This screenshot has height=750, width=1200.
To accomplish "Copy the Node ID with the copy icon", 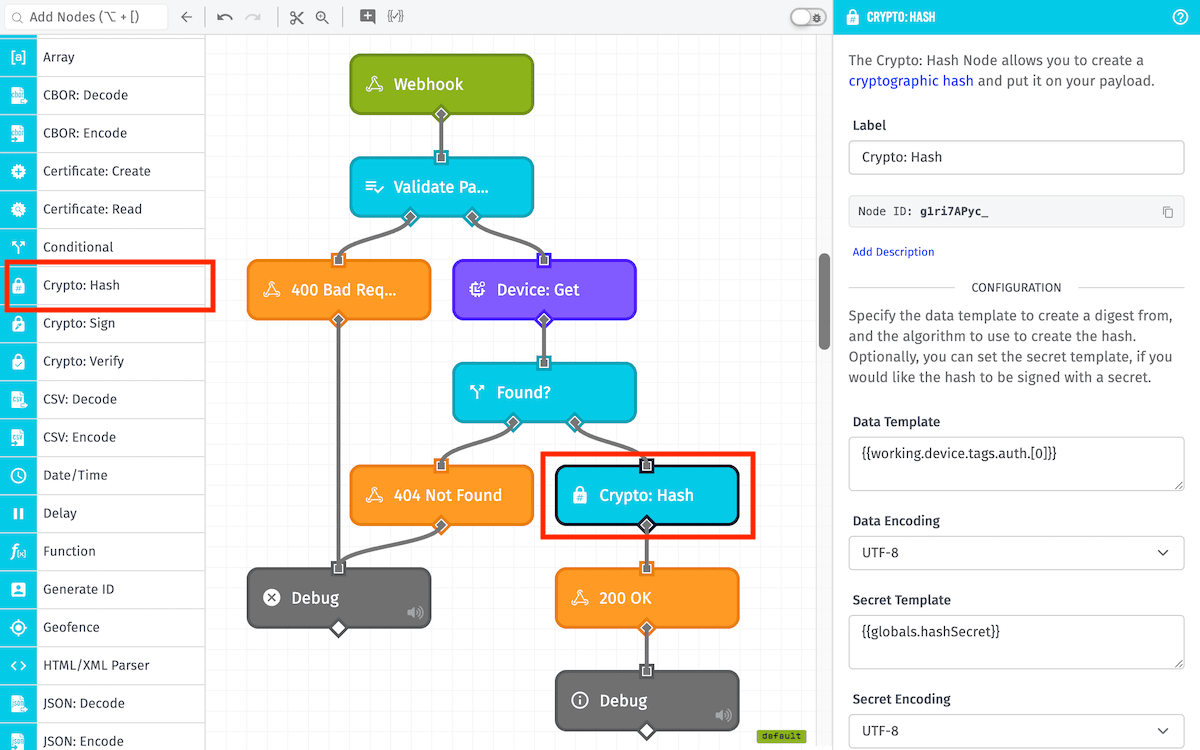I will [x=1167, y=212].
